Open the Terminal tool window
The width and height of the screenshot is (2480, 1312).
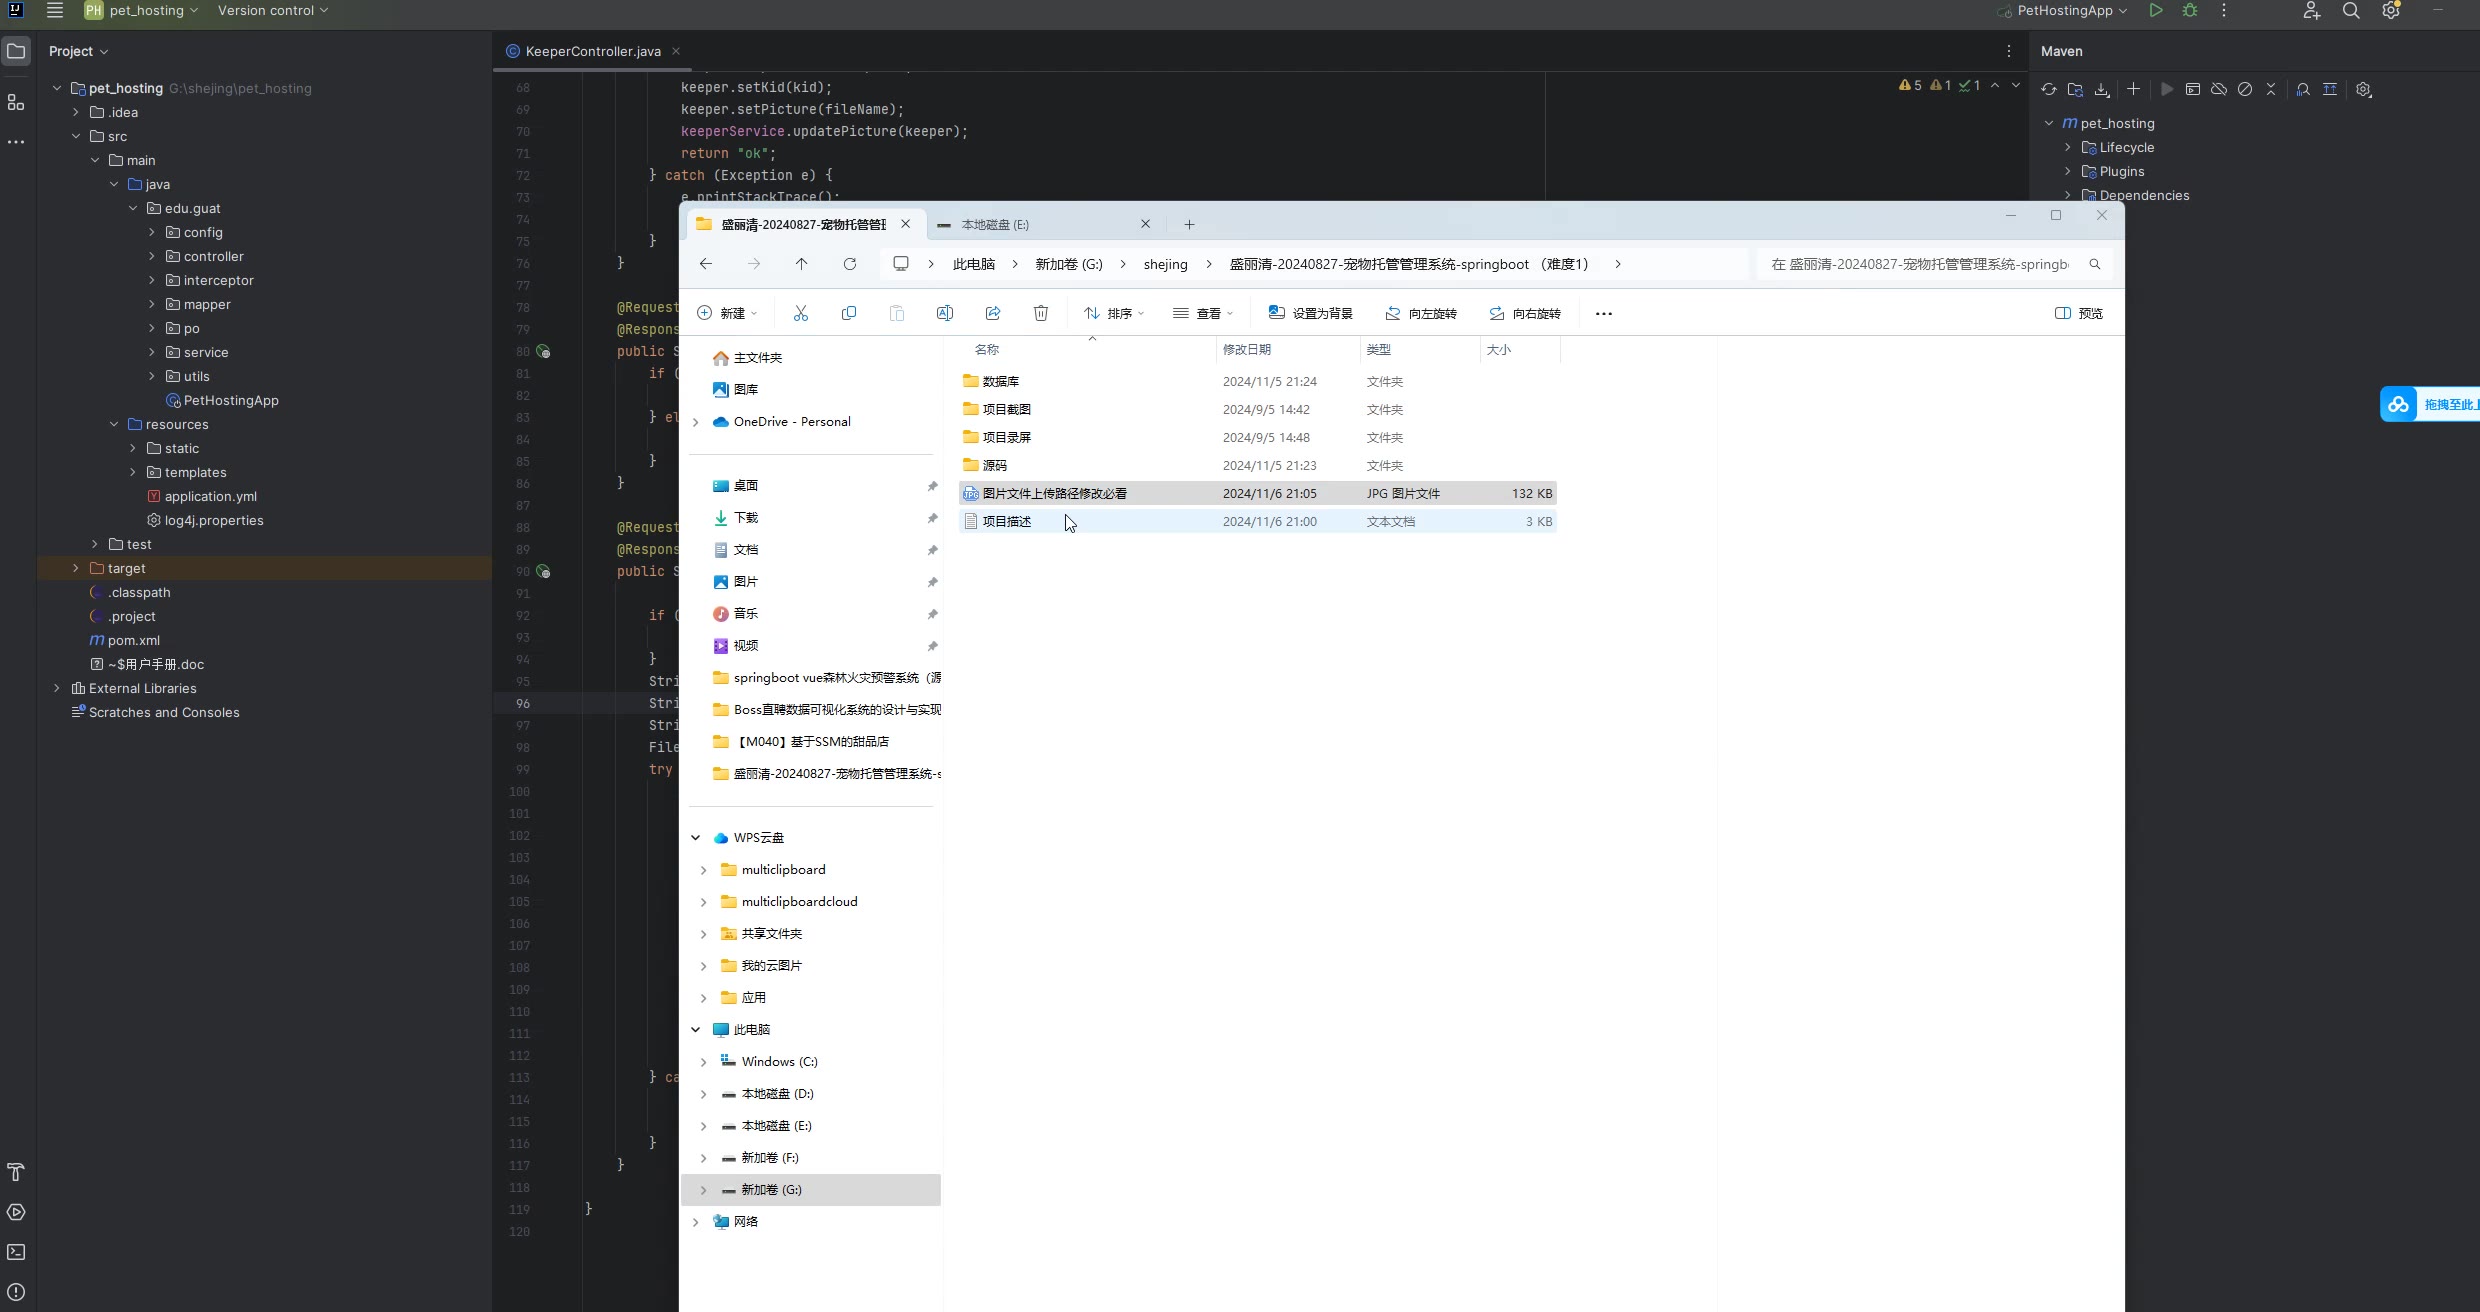point(16,1252)
